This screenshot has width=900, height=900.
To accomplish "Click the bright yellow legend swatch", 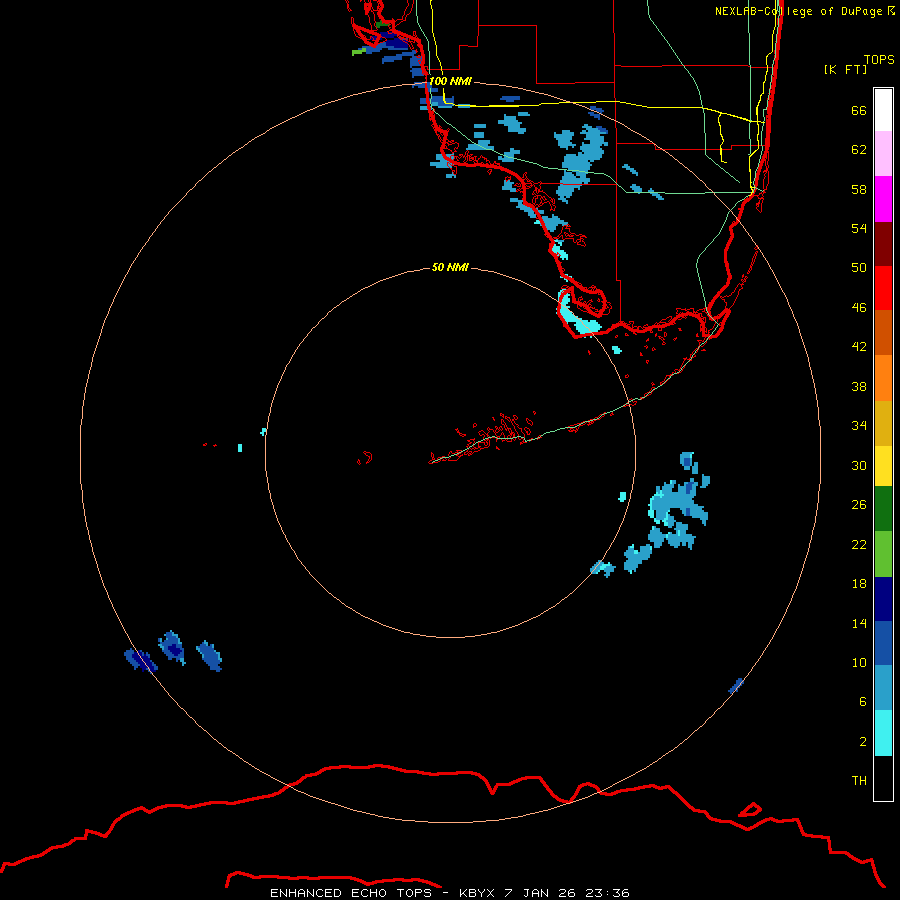I will point(883,465).
